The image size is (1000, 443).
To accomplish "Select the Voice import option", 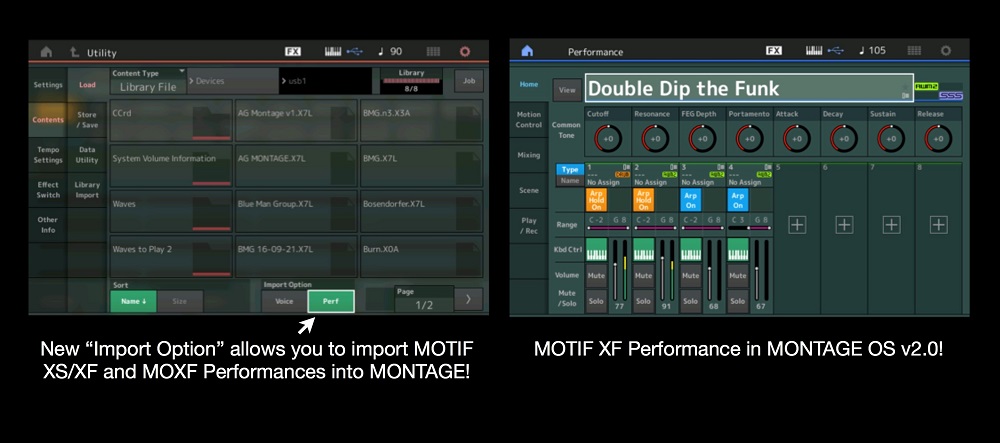I will click(284, 301).
